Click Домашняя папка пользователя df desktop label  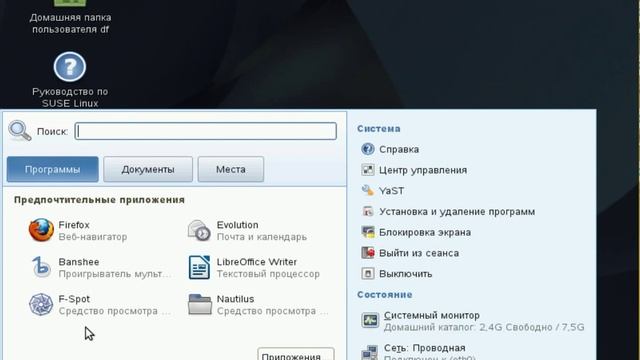tap(70, 23)
